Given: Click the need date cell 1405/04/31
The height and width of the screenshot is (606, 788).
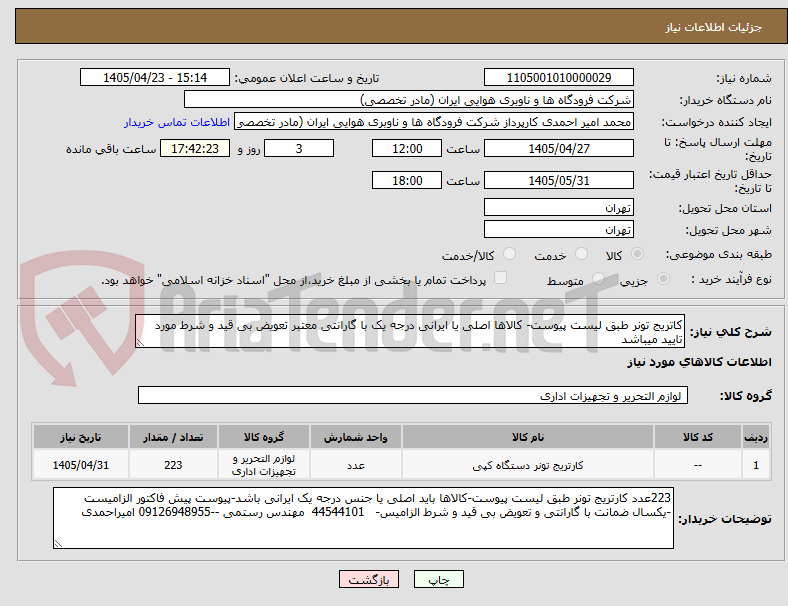Looking at the screenshot, I should [x=81, y=465].
